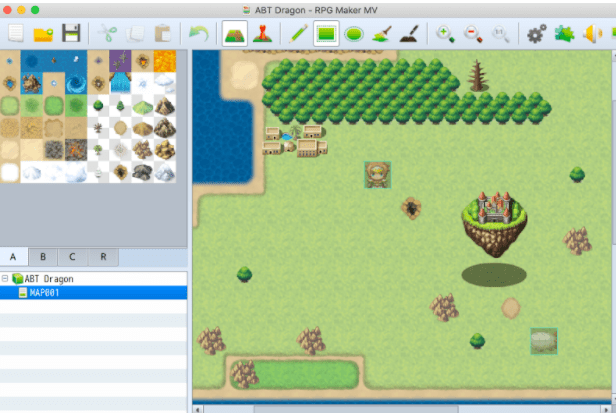Select the dark cave hole on the map
Screen dimensions: 616x413
pyautogui.click(x=411, y=208)
